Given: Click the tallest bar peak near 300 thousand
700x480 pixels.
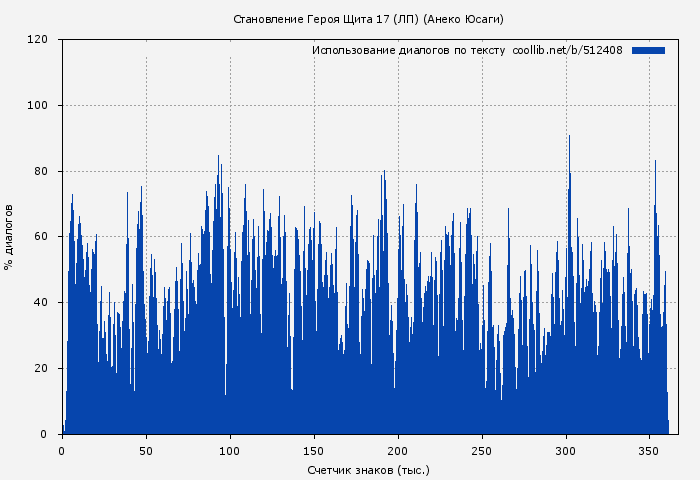Looking at the screenshot, I should coord(569,138).
